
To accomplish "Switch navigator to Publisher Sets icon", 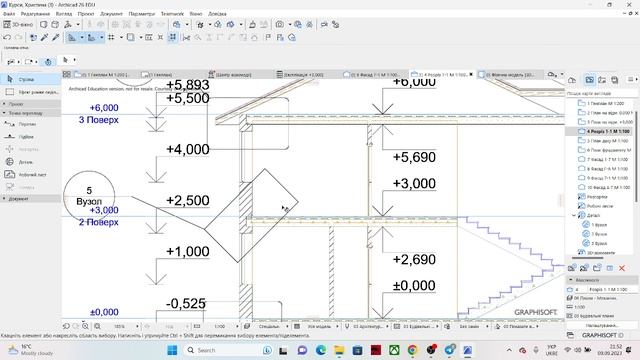I will (615, 80).
